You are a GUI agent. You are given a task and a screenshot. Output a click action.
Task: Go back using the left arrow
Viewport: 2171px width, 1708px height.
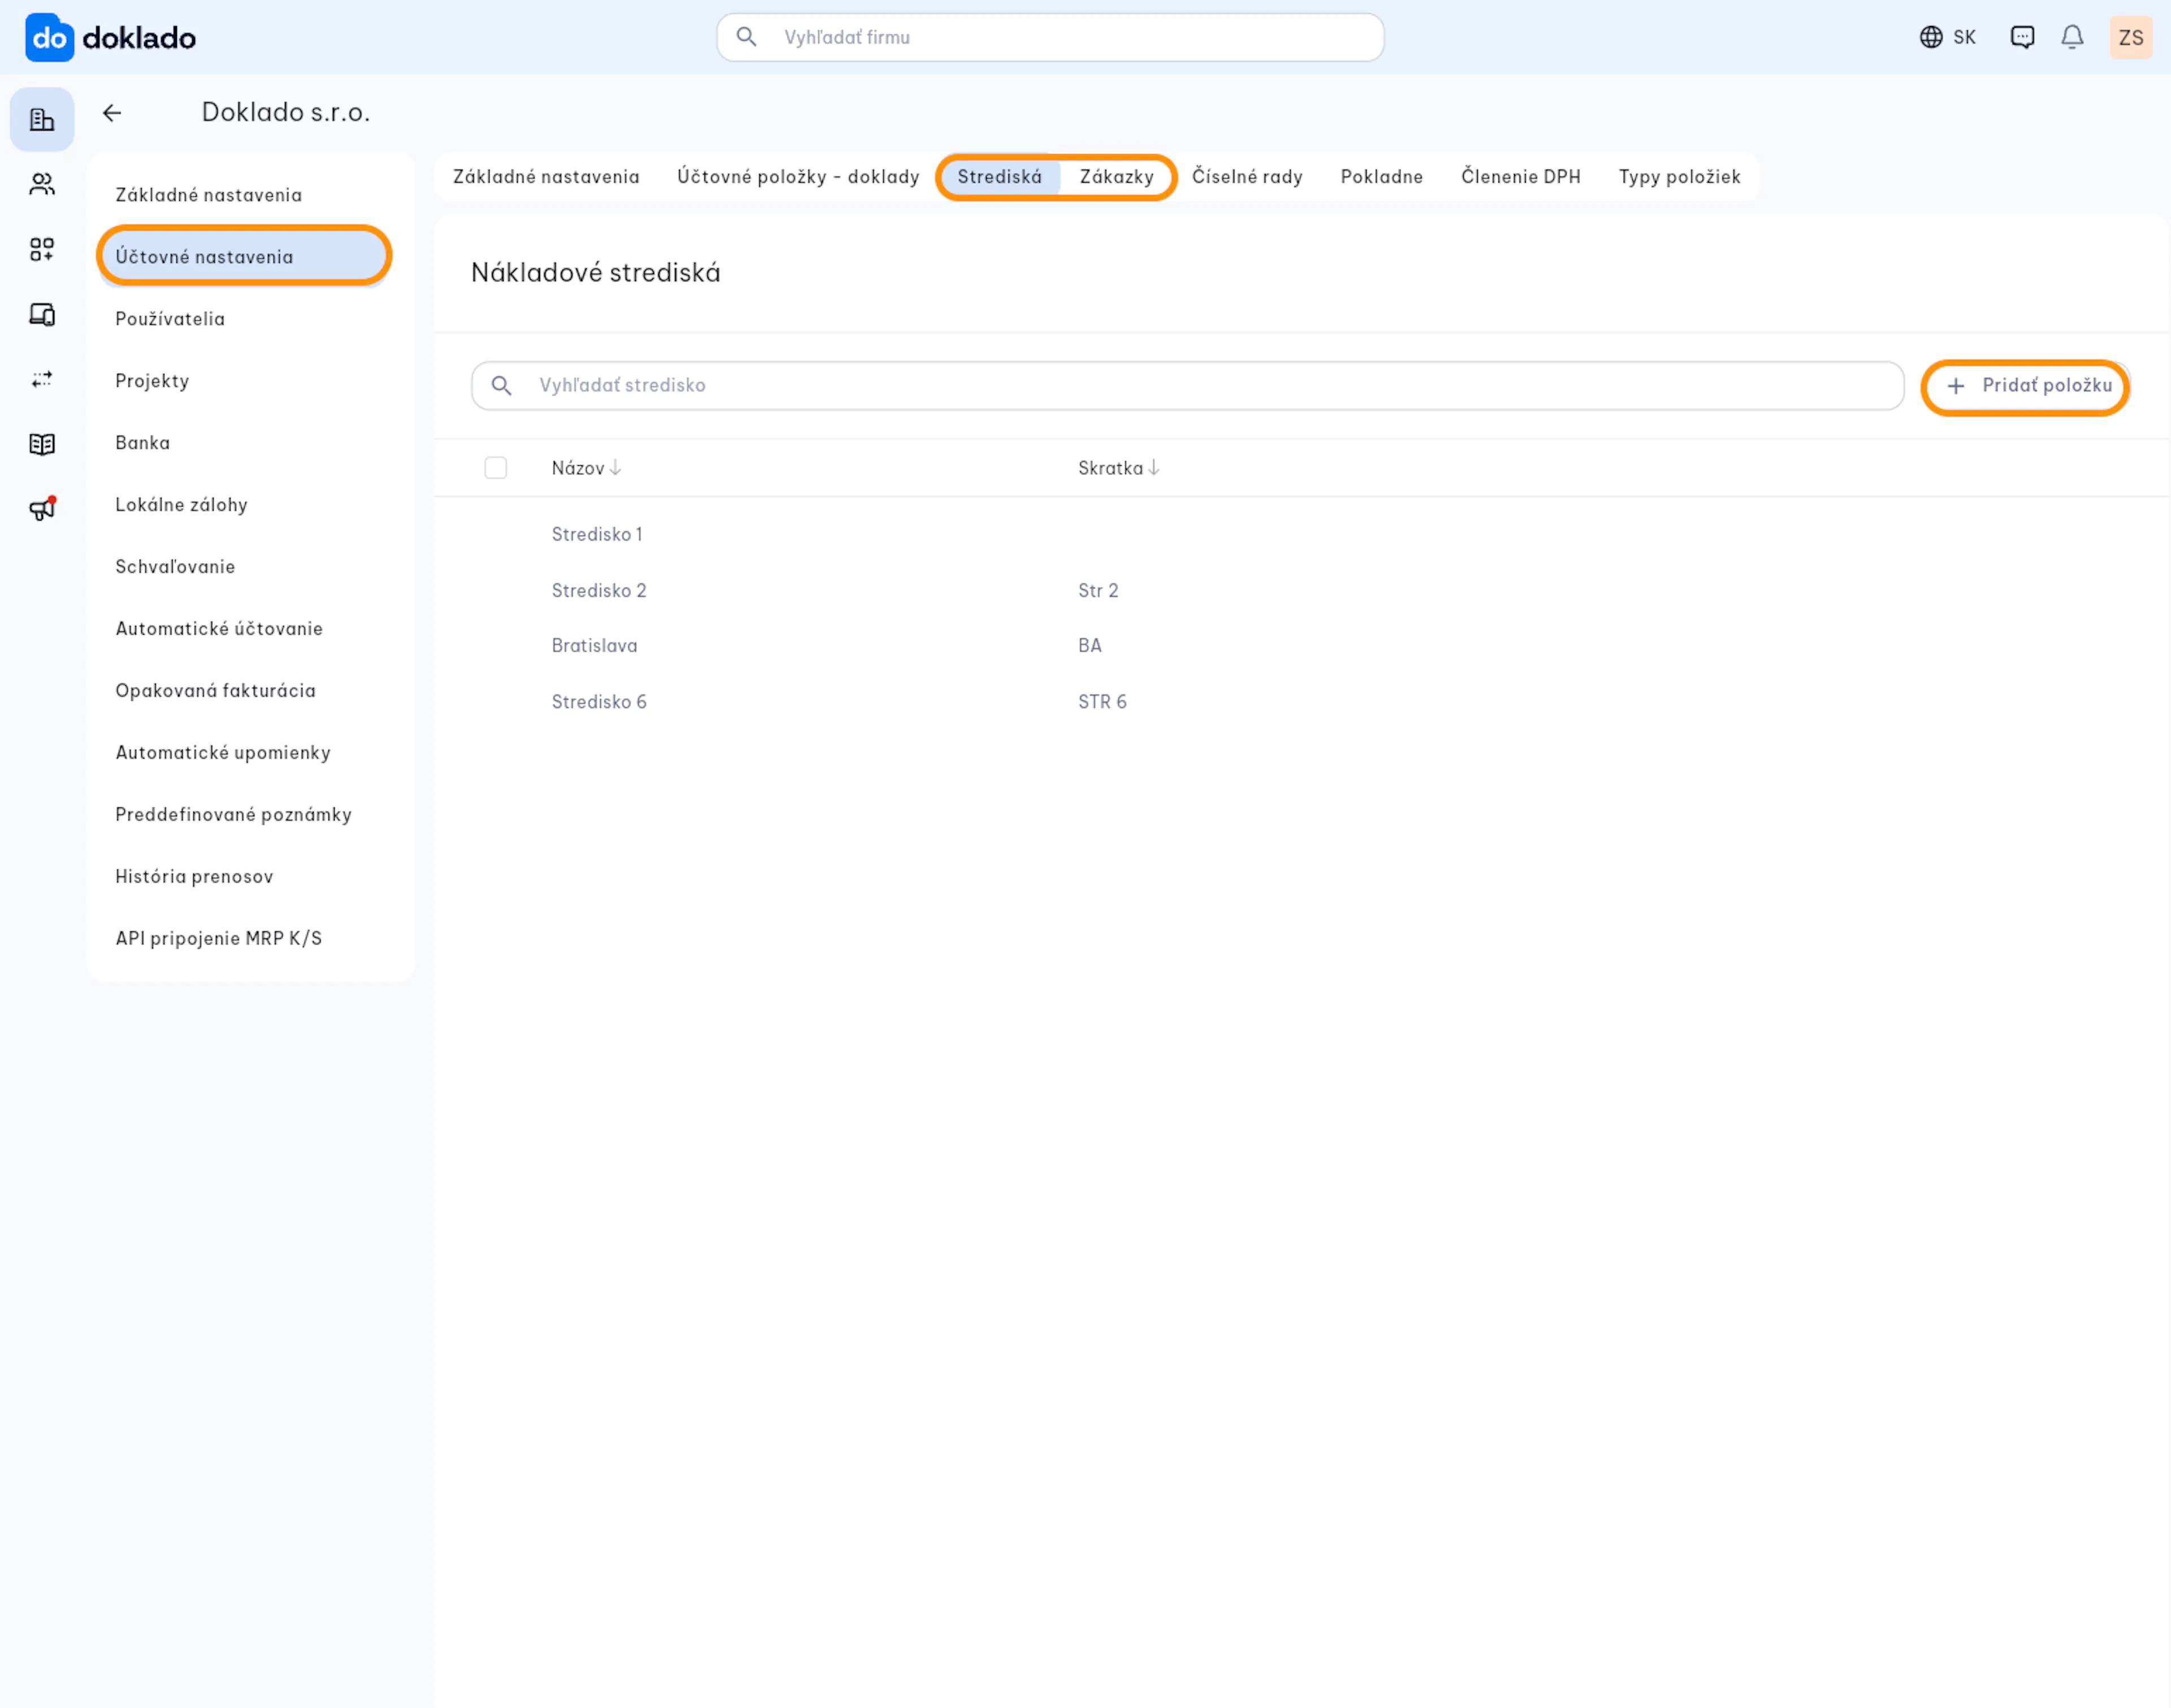tap(112, 113)
